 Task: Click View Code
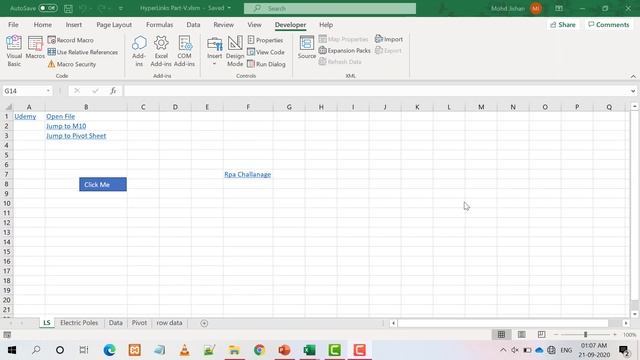[266, 52]
